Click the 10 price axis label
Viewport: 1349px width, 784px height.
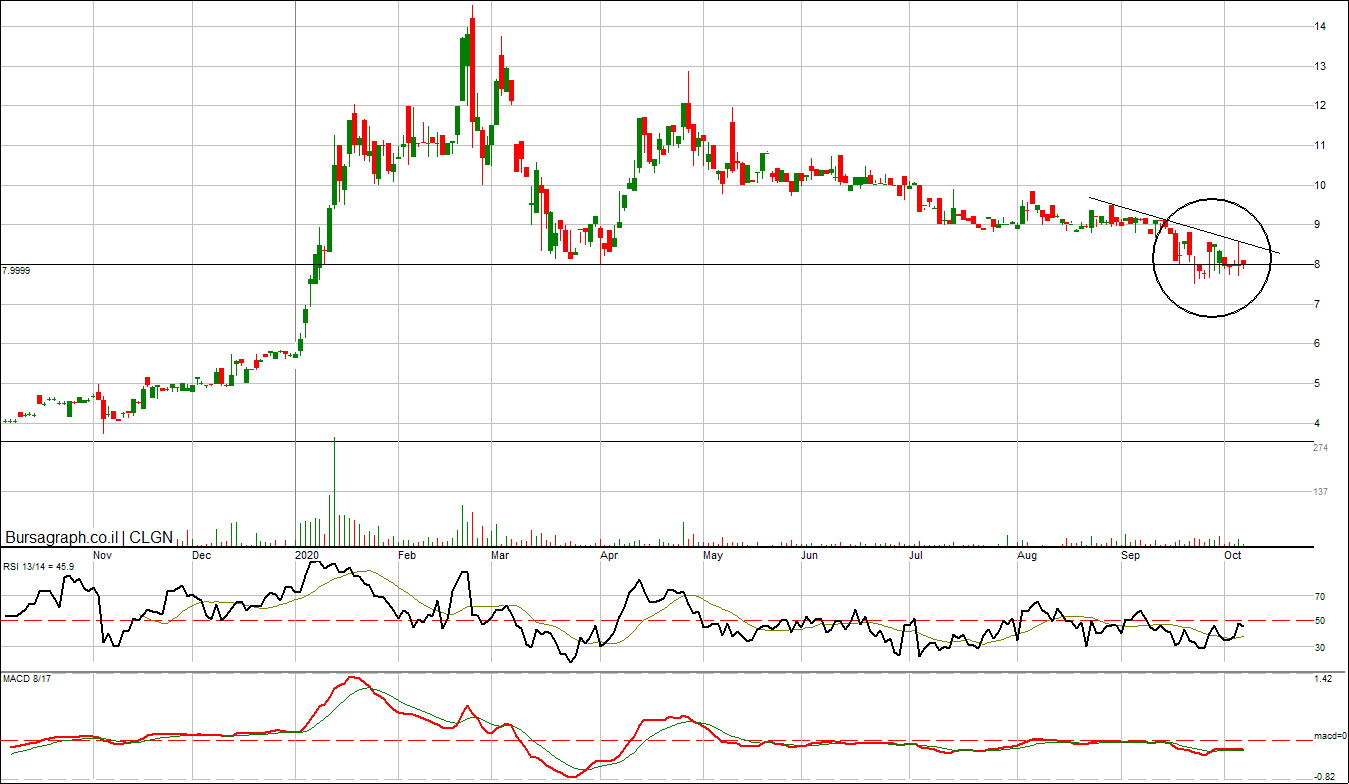coord(1321,185)
